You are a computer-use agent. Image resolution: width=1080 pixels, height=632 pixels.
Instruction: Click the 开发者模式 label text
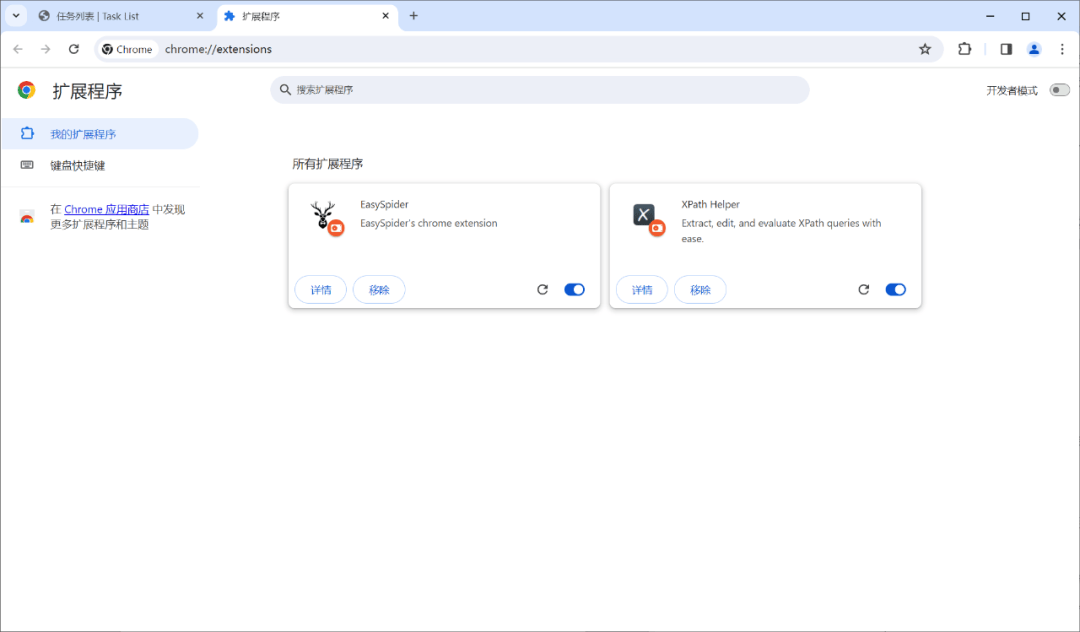click(x=1012, y=90)
